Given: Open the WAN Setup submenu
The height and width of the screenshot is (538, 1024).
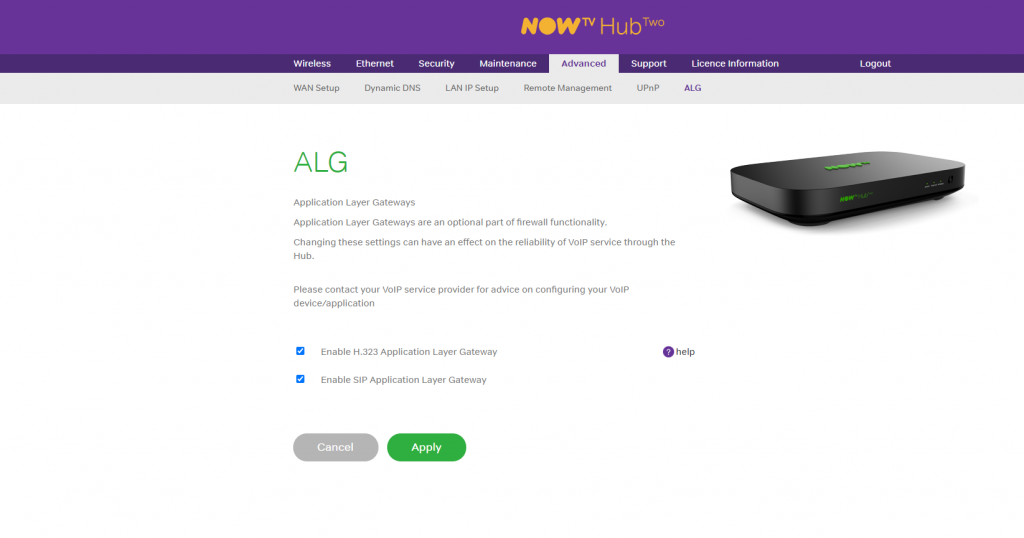Looking at the screenshot, I should (x=316, y=88).
